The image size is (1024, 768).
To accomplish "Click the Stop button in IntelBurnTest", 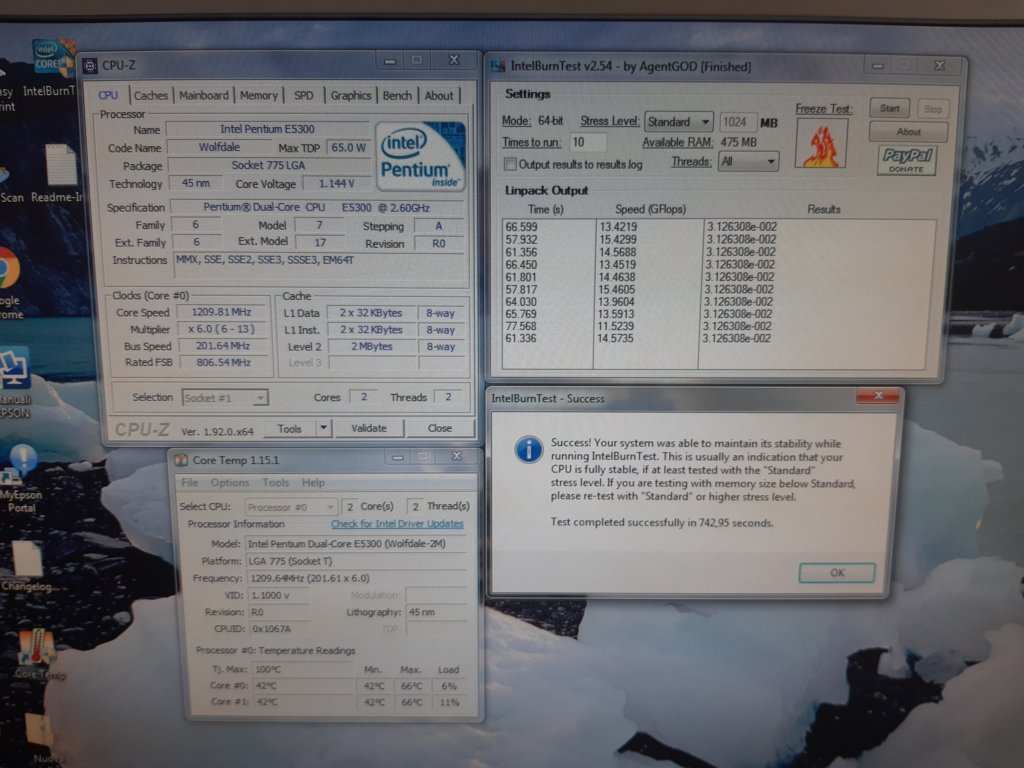I will (933, 109).
